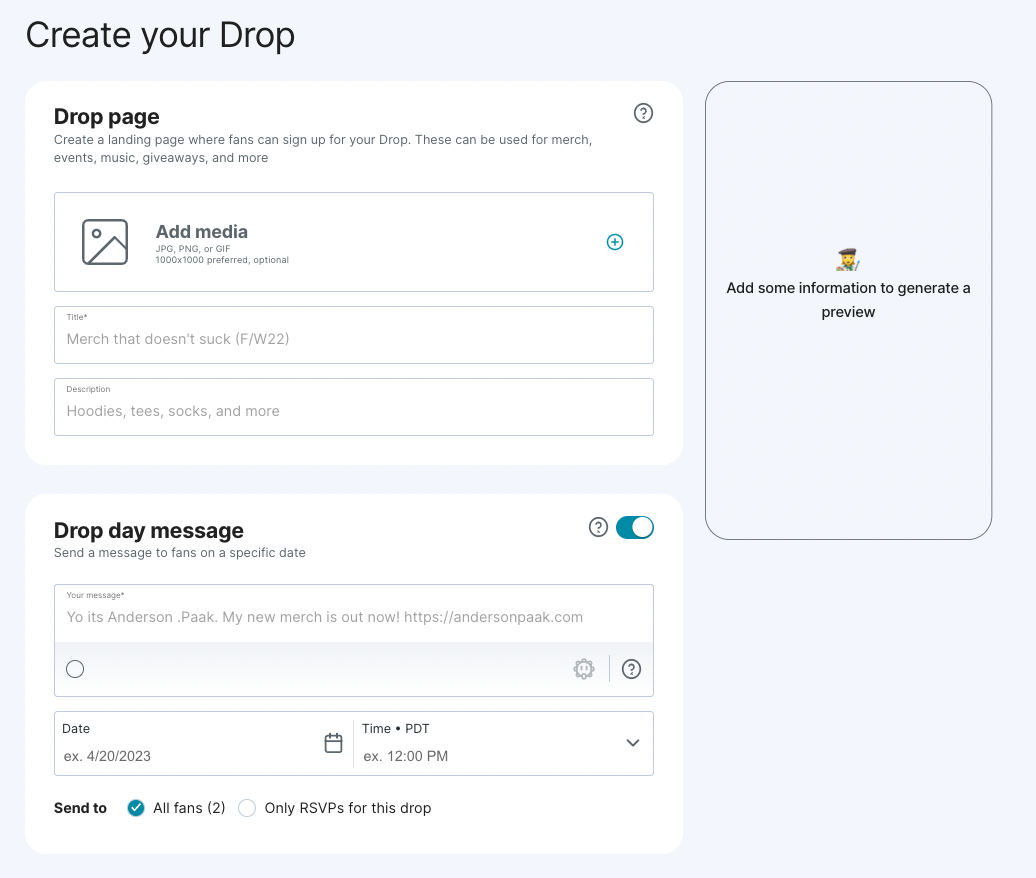
Task: Open the Time PDT dropdown chevron
Action: tap(632, 743)
